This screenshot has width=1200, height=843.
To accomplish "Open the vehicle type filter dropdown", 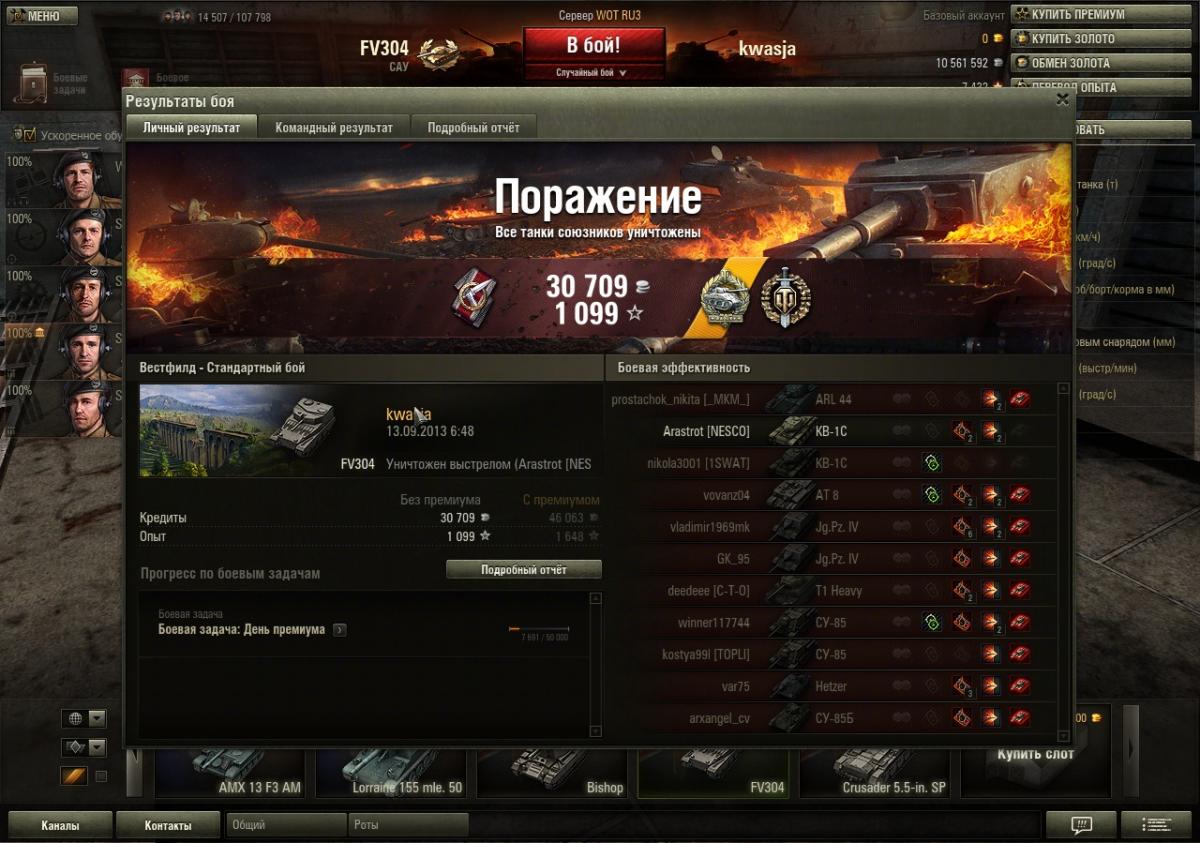I will click(84, 747).
